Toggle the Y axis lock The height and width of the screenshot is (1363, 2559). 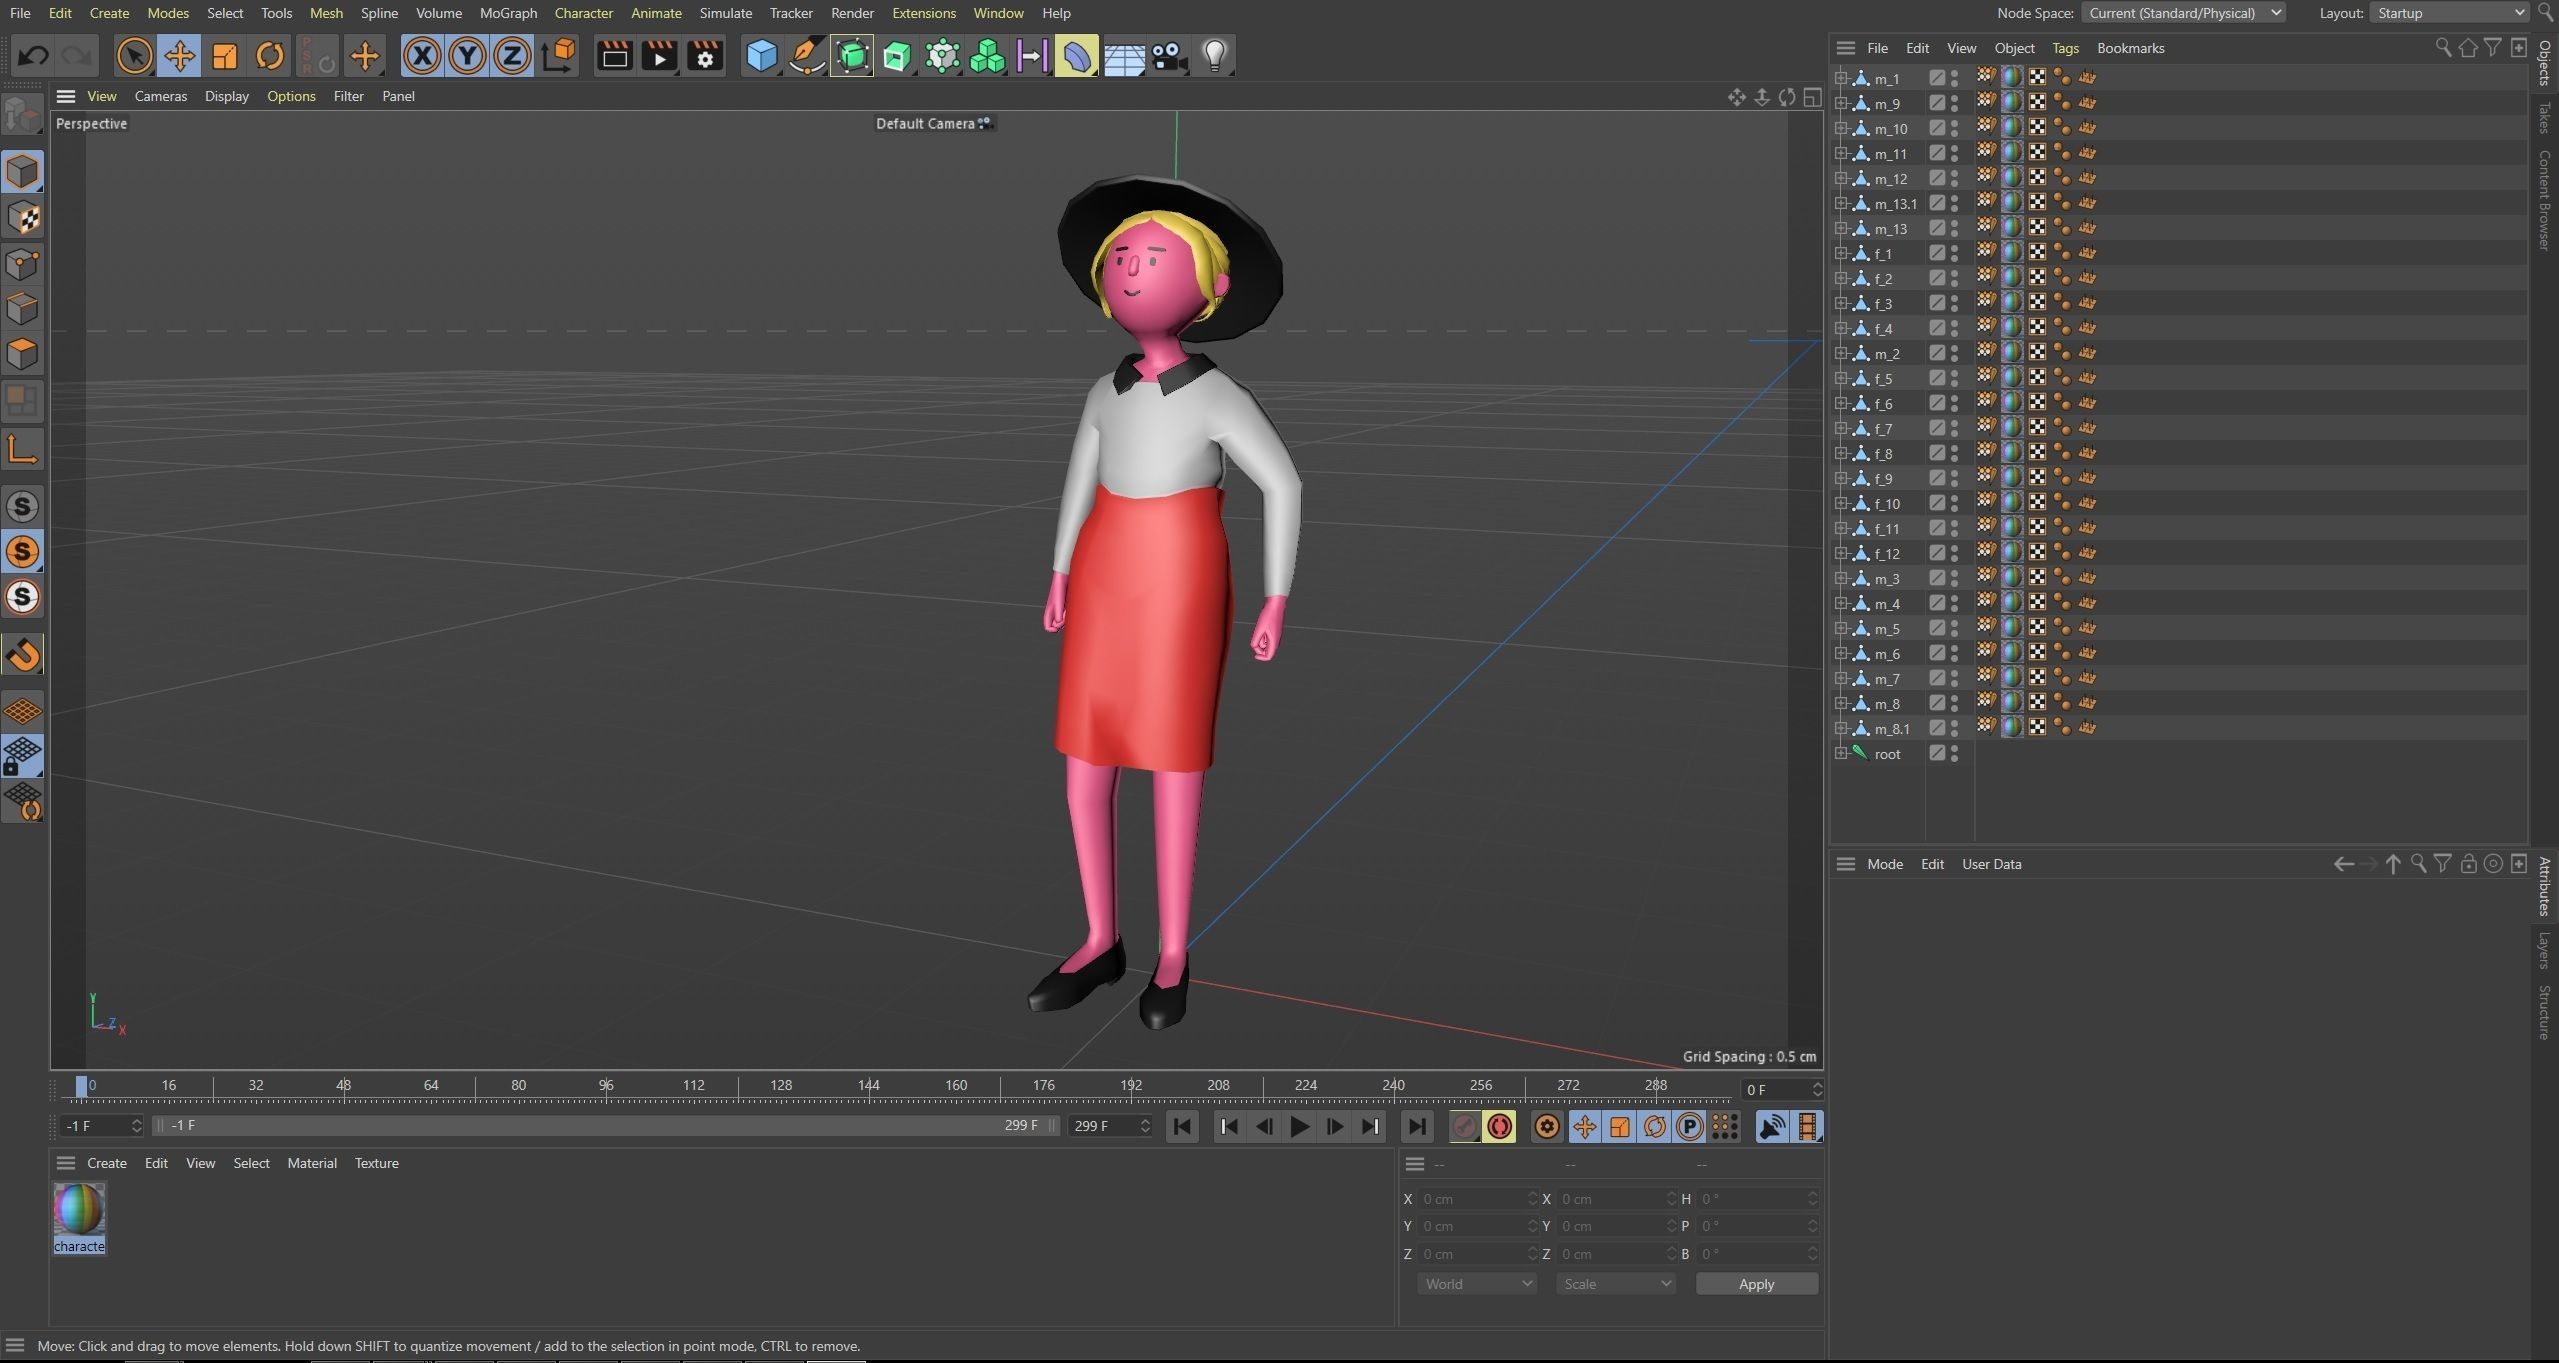coord(467,56)
